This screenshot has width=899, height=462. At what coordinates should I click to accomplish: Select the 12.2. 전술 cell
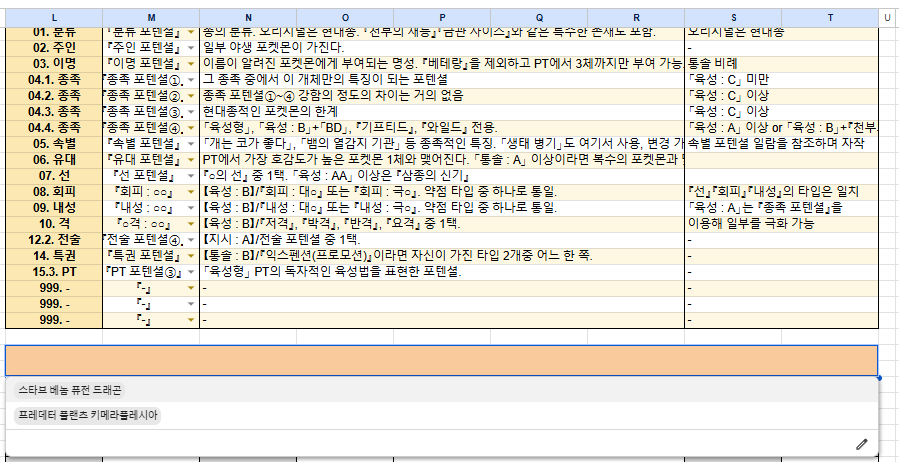point(54,240)
